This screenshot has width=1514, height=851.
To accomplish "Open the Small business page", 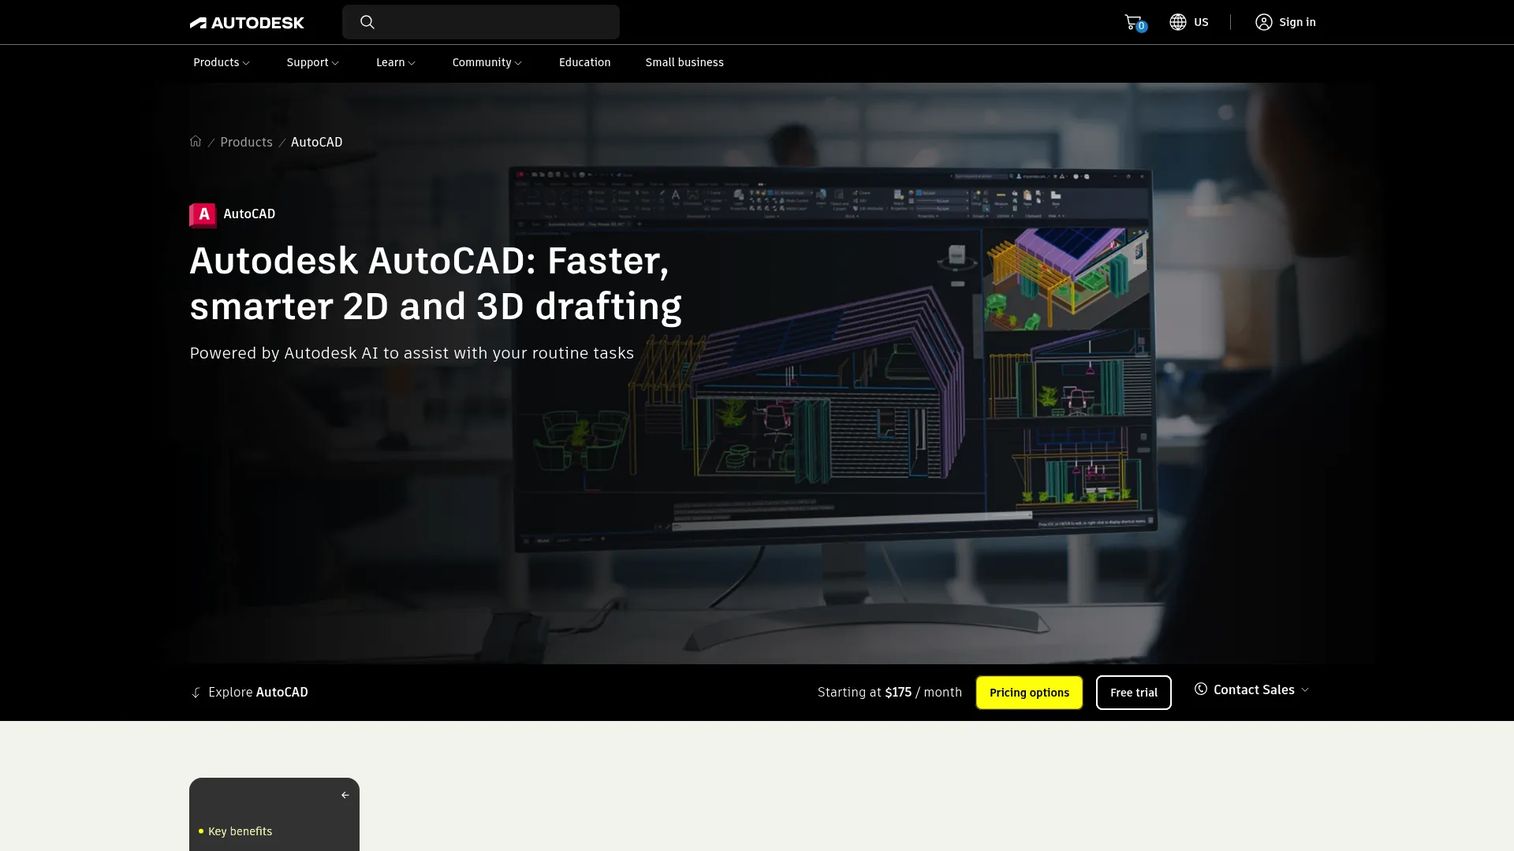I will pos(684,62).
